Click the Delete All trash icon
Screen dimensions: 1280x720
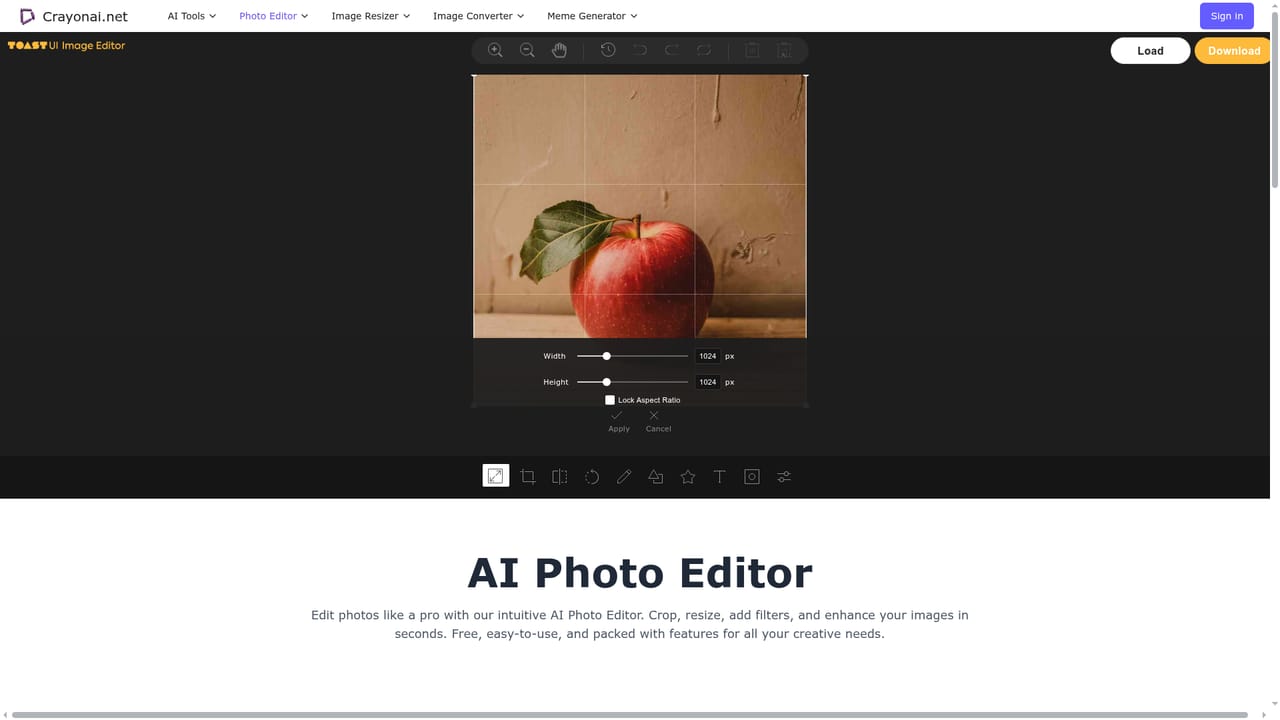tap(785, 50)
